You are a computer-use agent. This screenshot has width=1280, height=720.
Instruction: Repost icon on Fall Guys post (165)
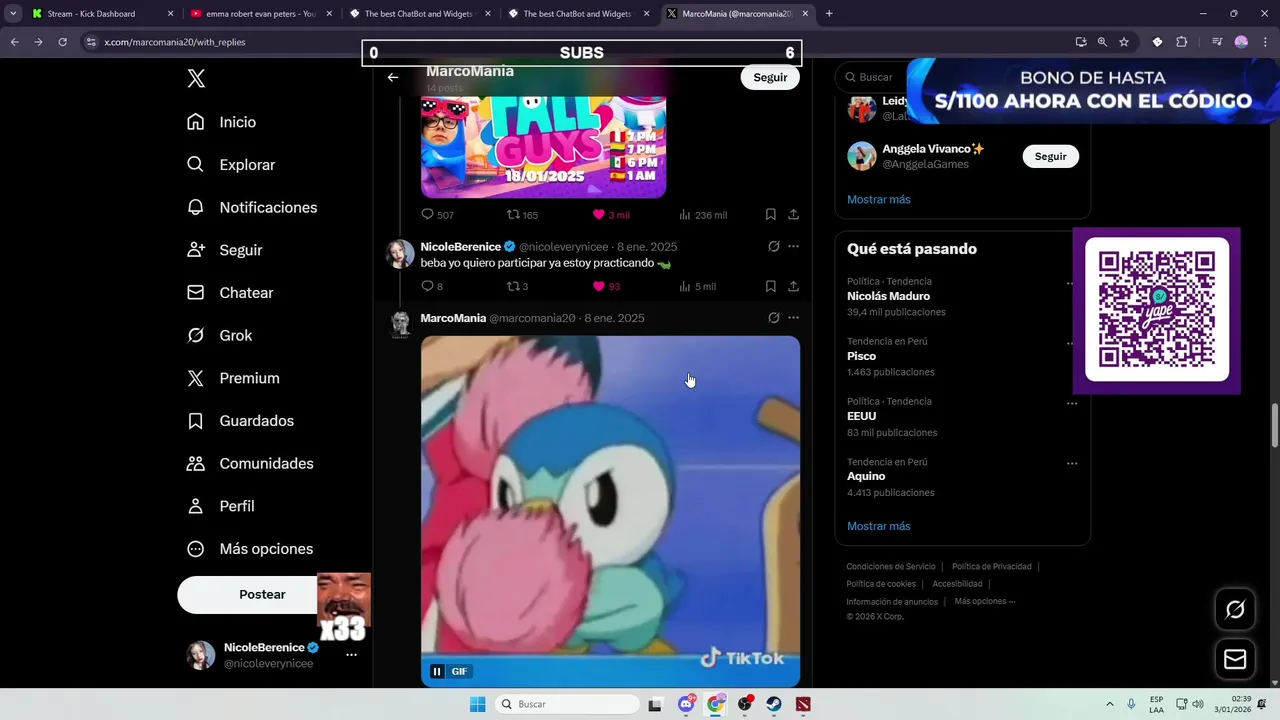tap(513, 215)
